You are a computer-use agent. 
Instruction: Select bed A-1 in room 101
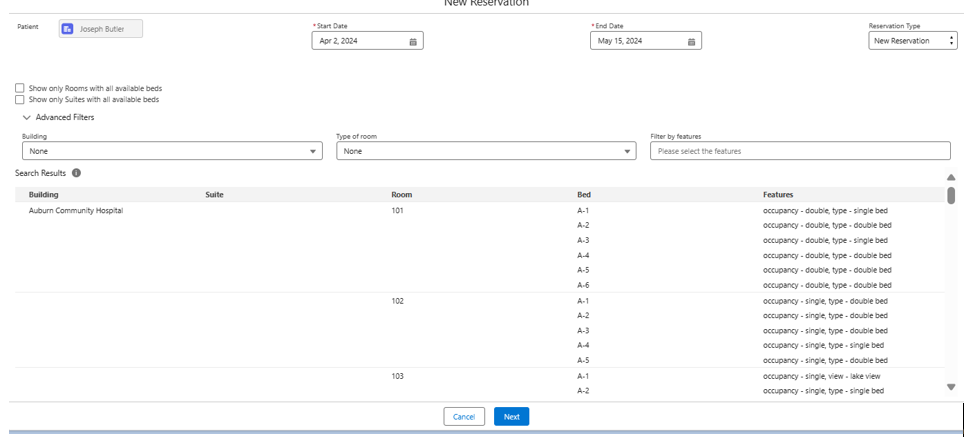click(x=583, y=211)
